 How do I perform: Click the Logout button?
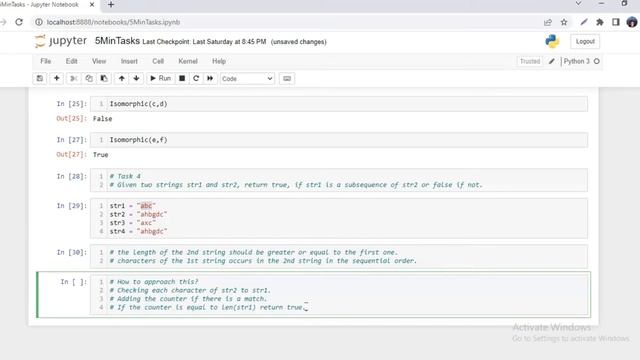[585, 42]
